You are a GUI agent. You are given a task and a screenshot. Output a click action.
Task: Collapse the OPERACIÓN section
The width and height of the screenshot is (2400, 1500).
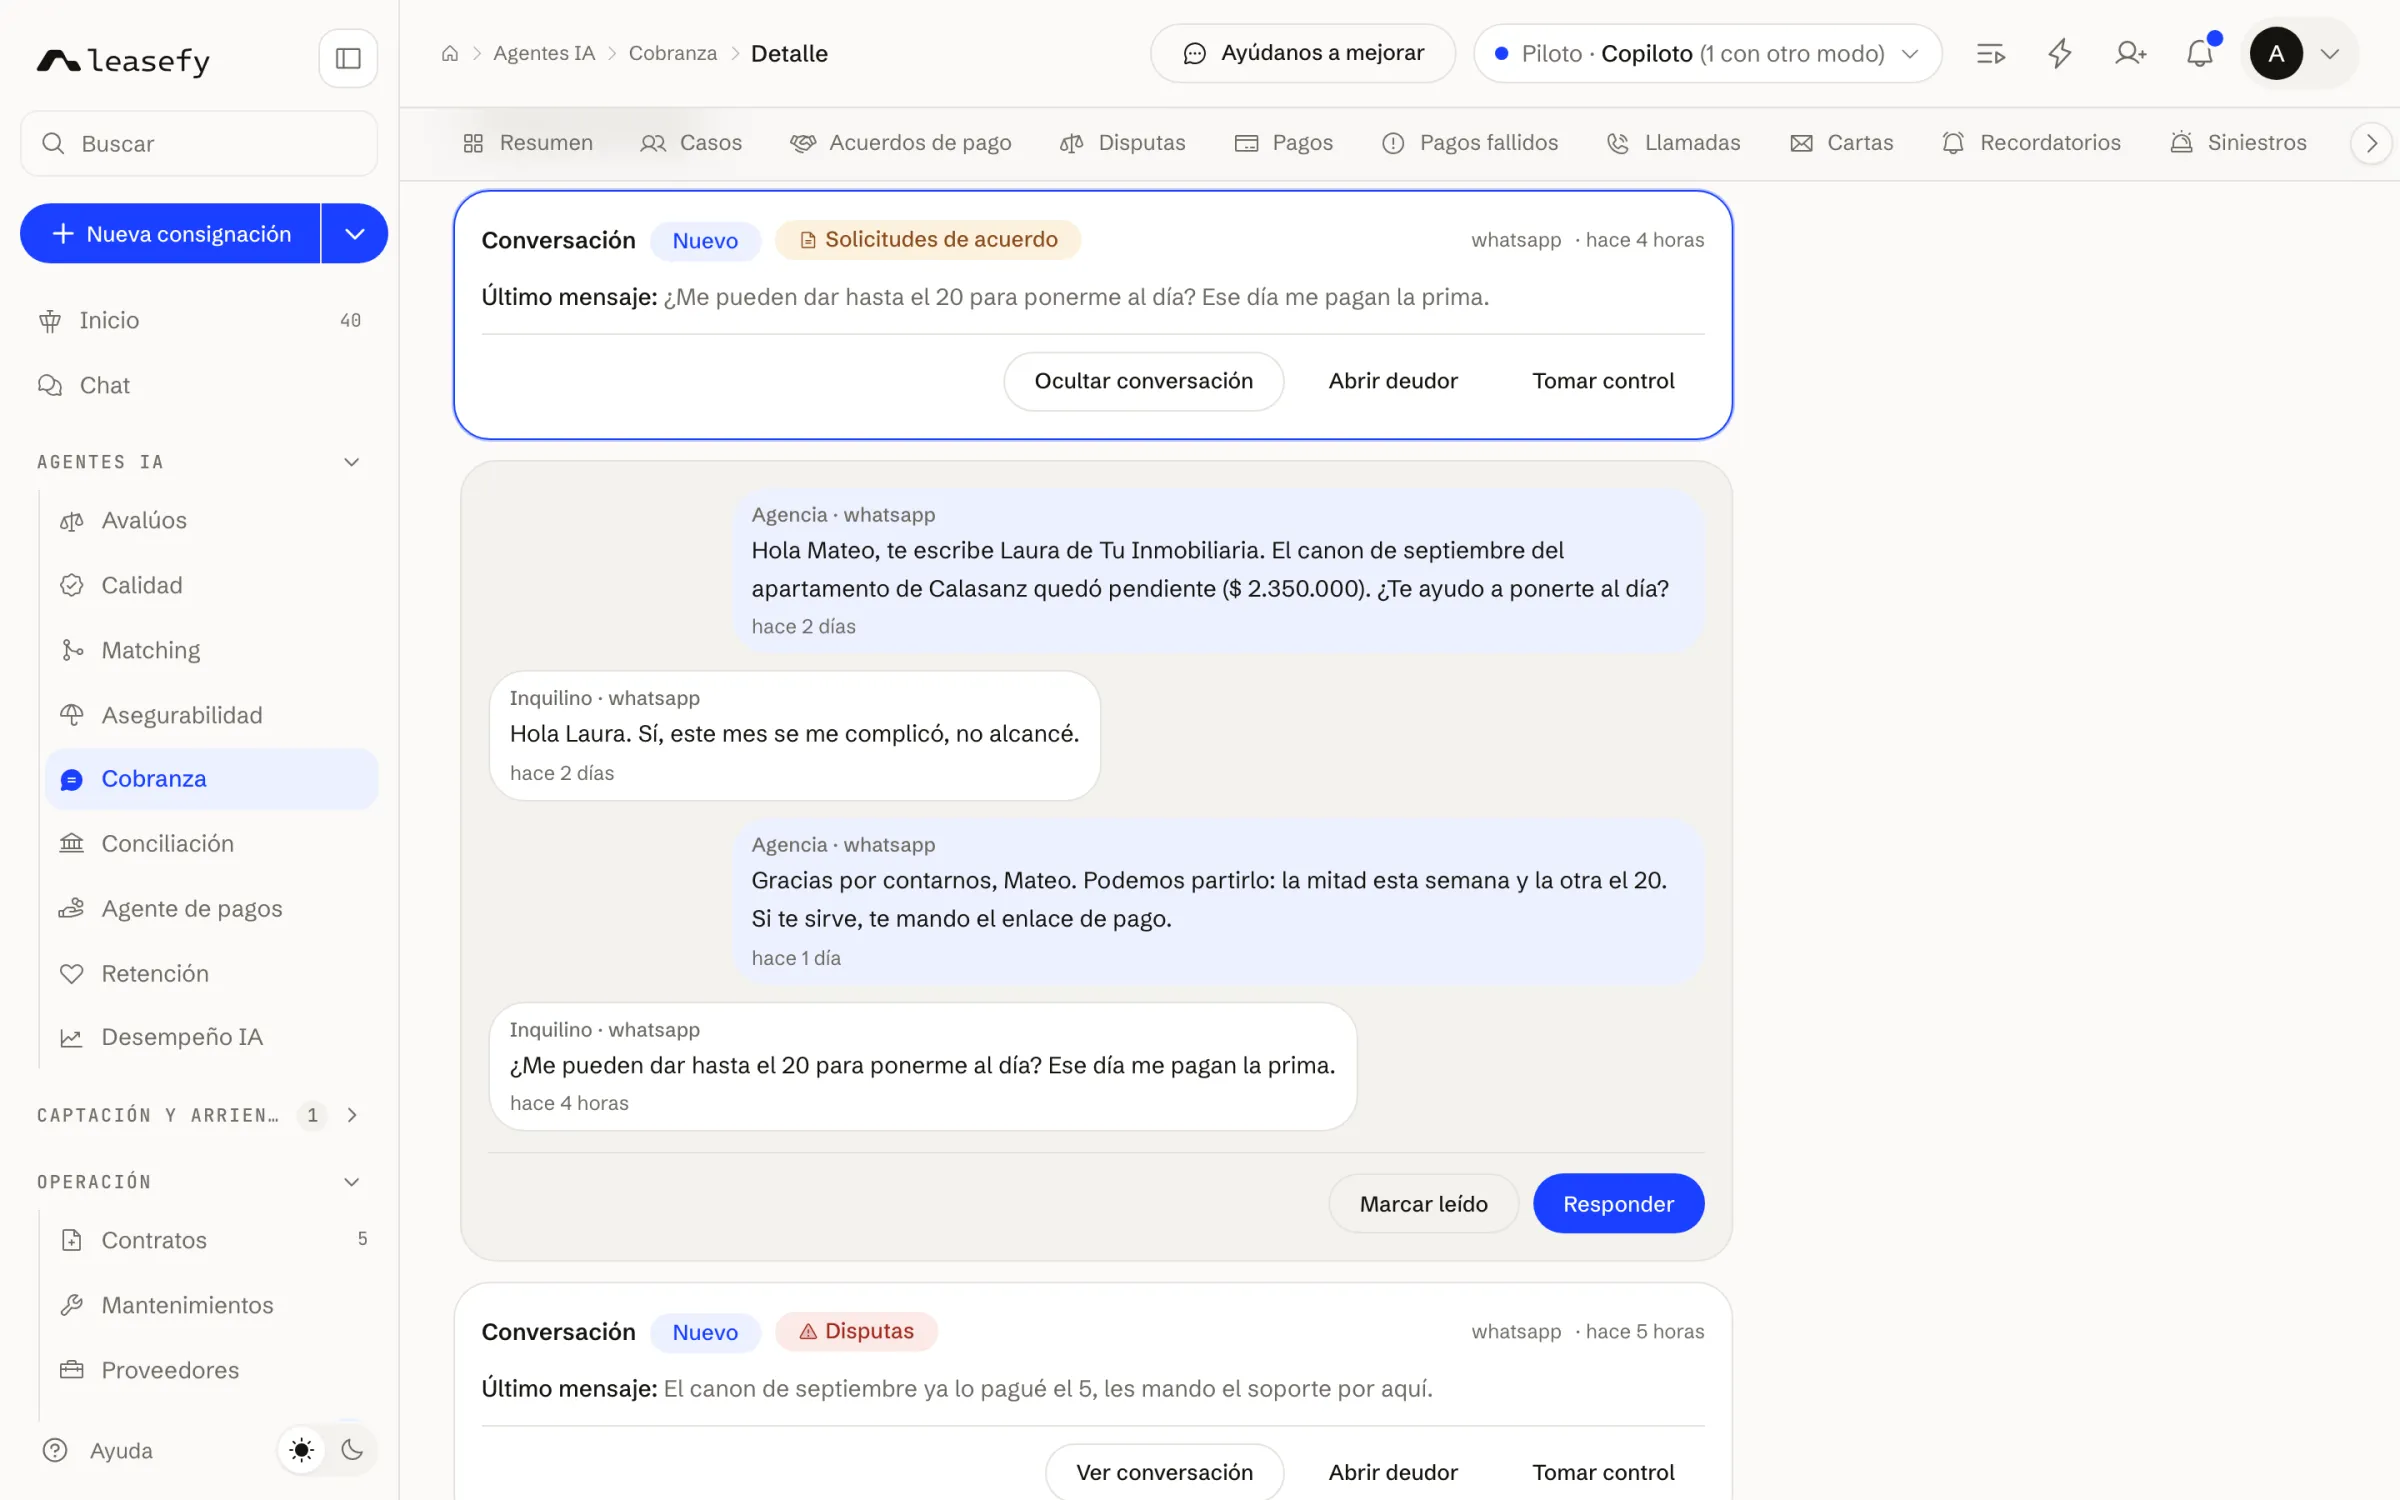[x=352, y=1182]
